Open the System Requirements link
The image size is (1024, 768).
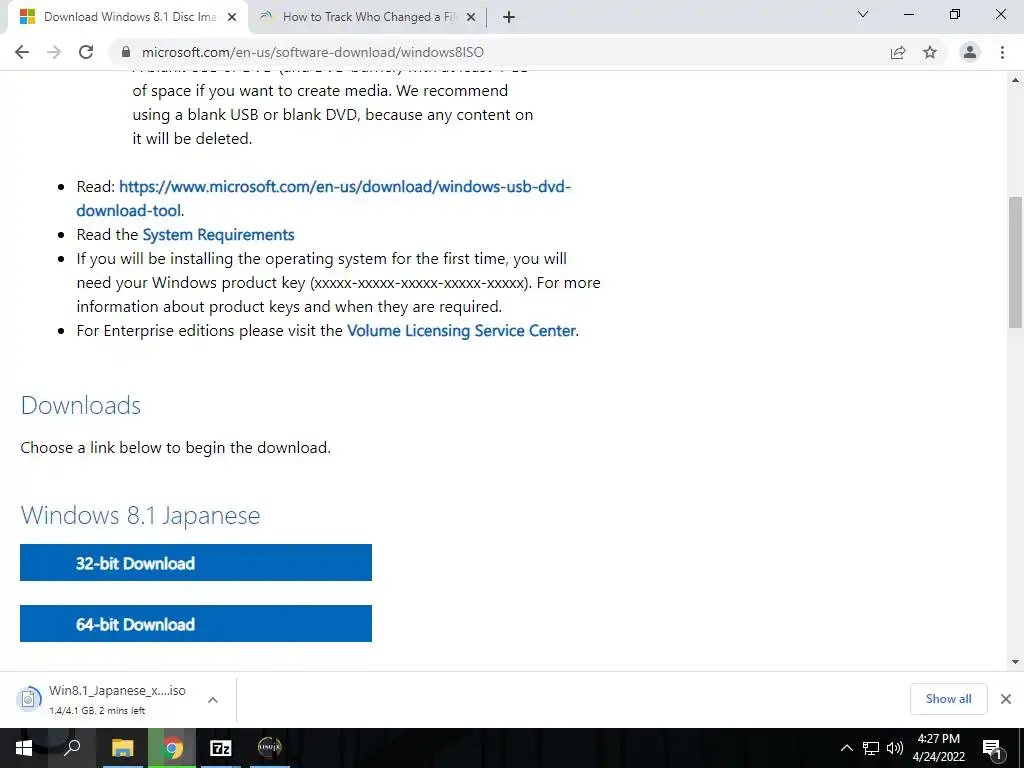point(218,234)
